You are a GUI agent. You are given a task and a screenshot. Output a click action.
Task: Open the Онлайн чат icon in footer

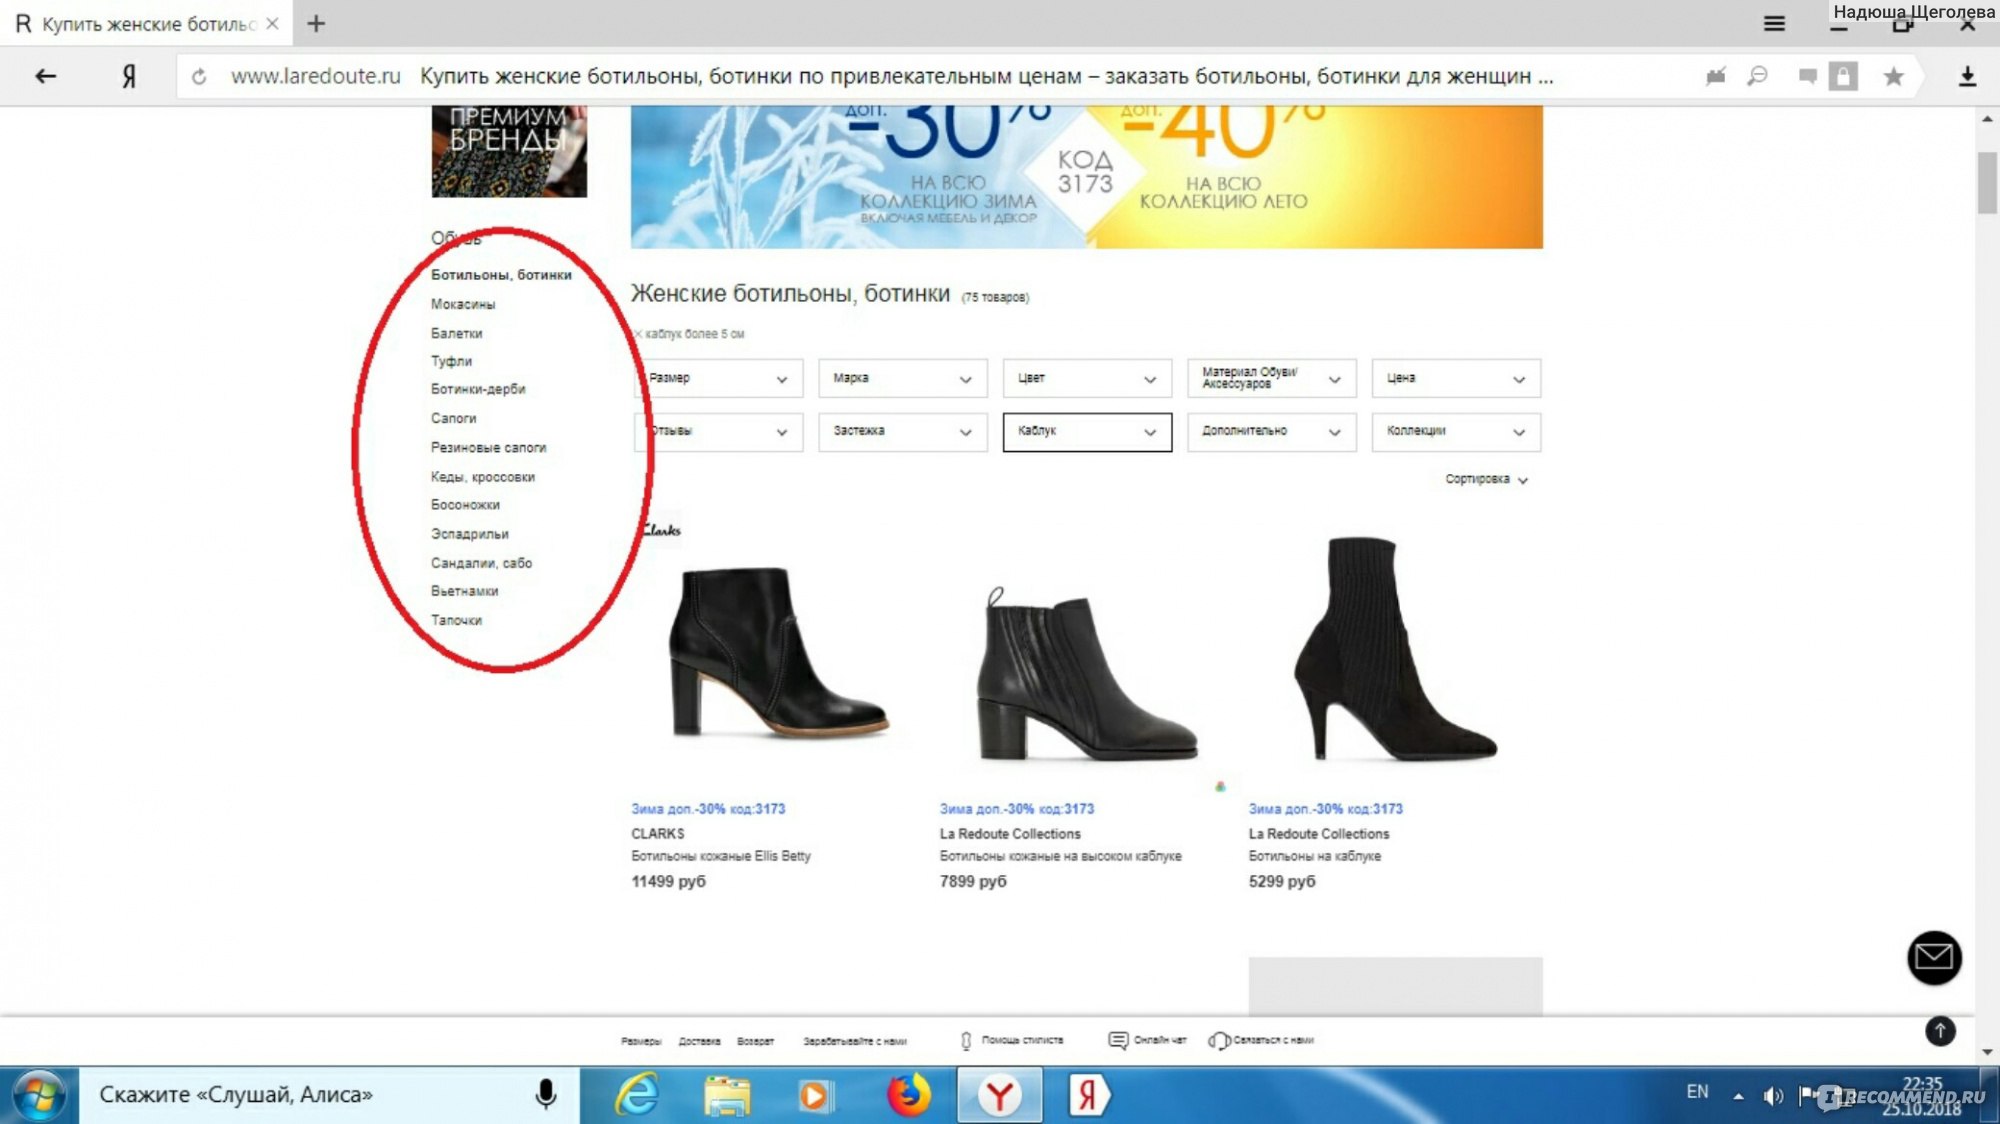click(x=1118, y=1040)
